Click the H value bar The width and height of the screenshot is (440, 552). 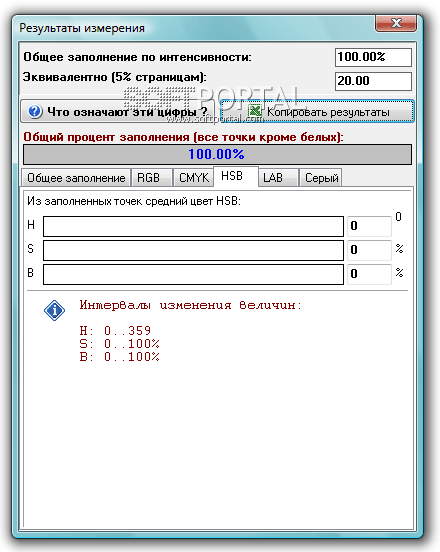pos(193,226)
